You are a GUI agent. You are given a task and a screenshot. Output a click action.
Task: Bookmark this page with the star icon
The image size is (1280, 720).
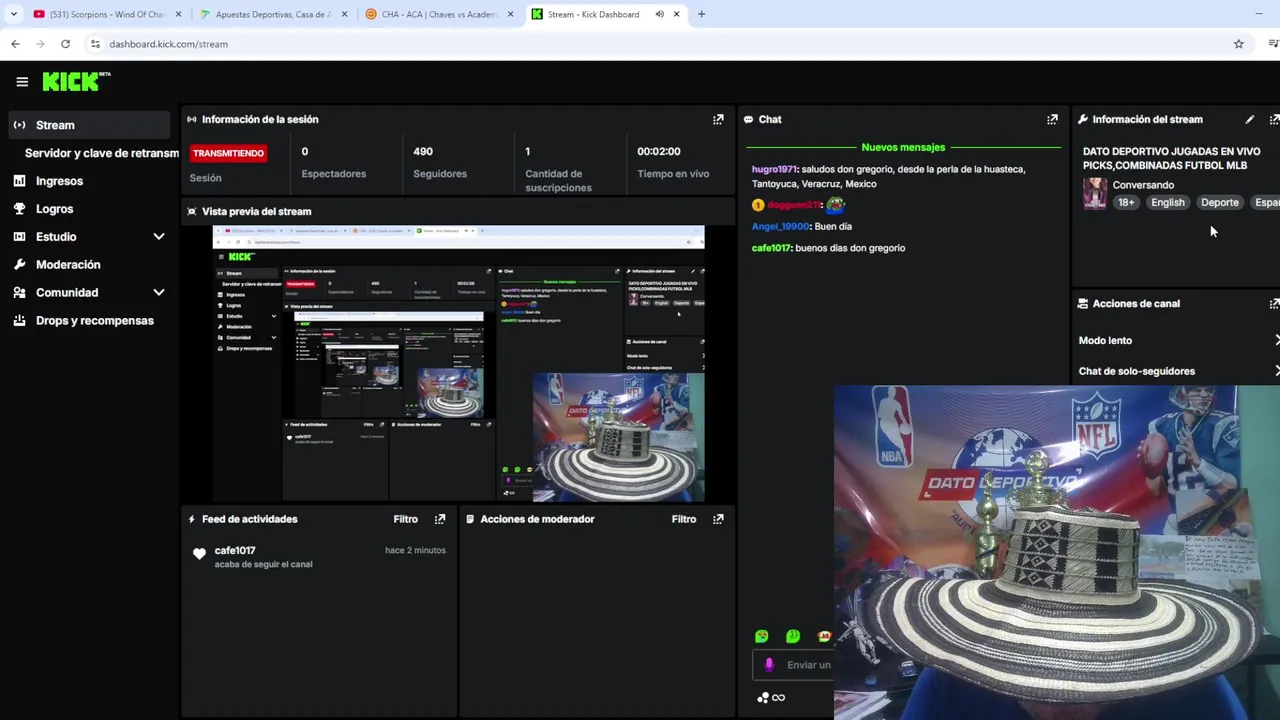[x=1238, y=44]
